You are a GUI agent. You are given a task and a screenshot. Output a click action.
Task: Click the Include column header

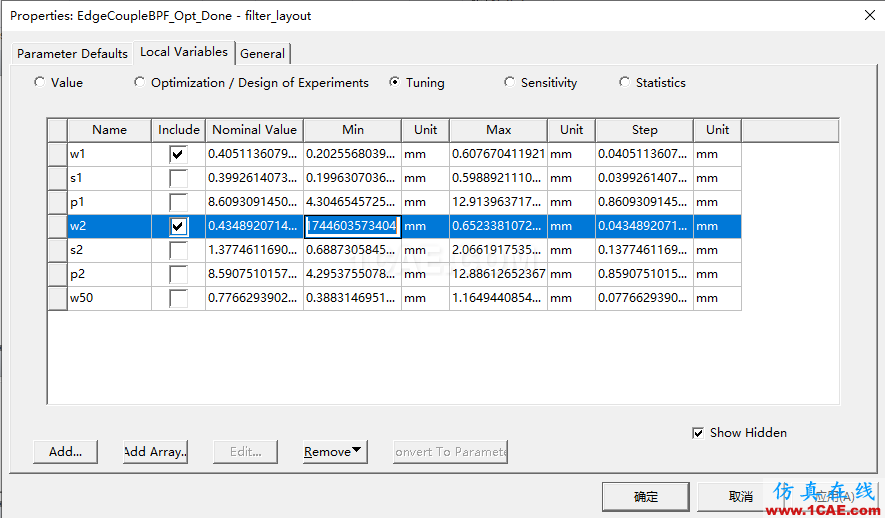click(x=178, y=130)
